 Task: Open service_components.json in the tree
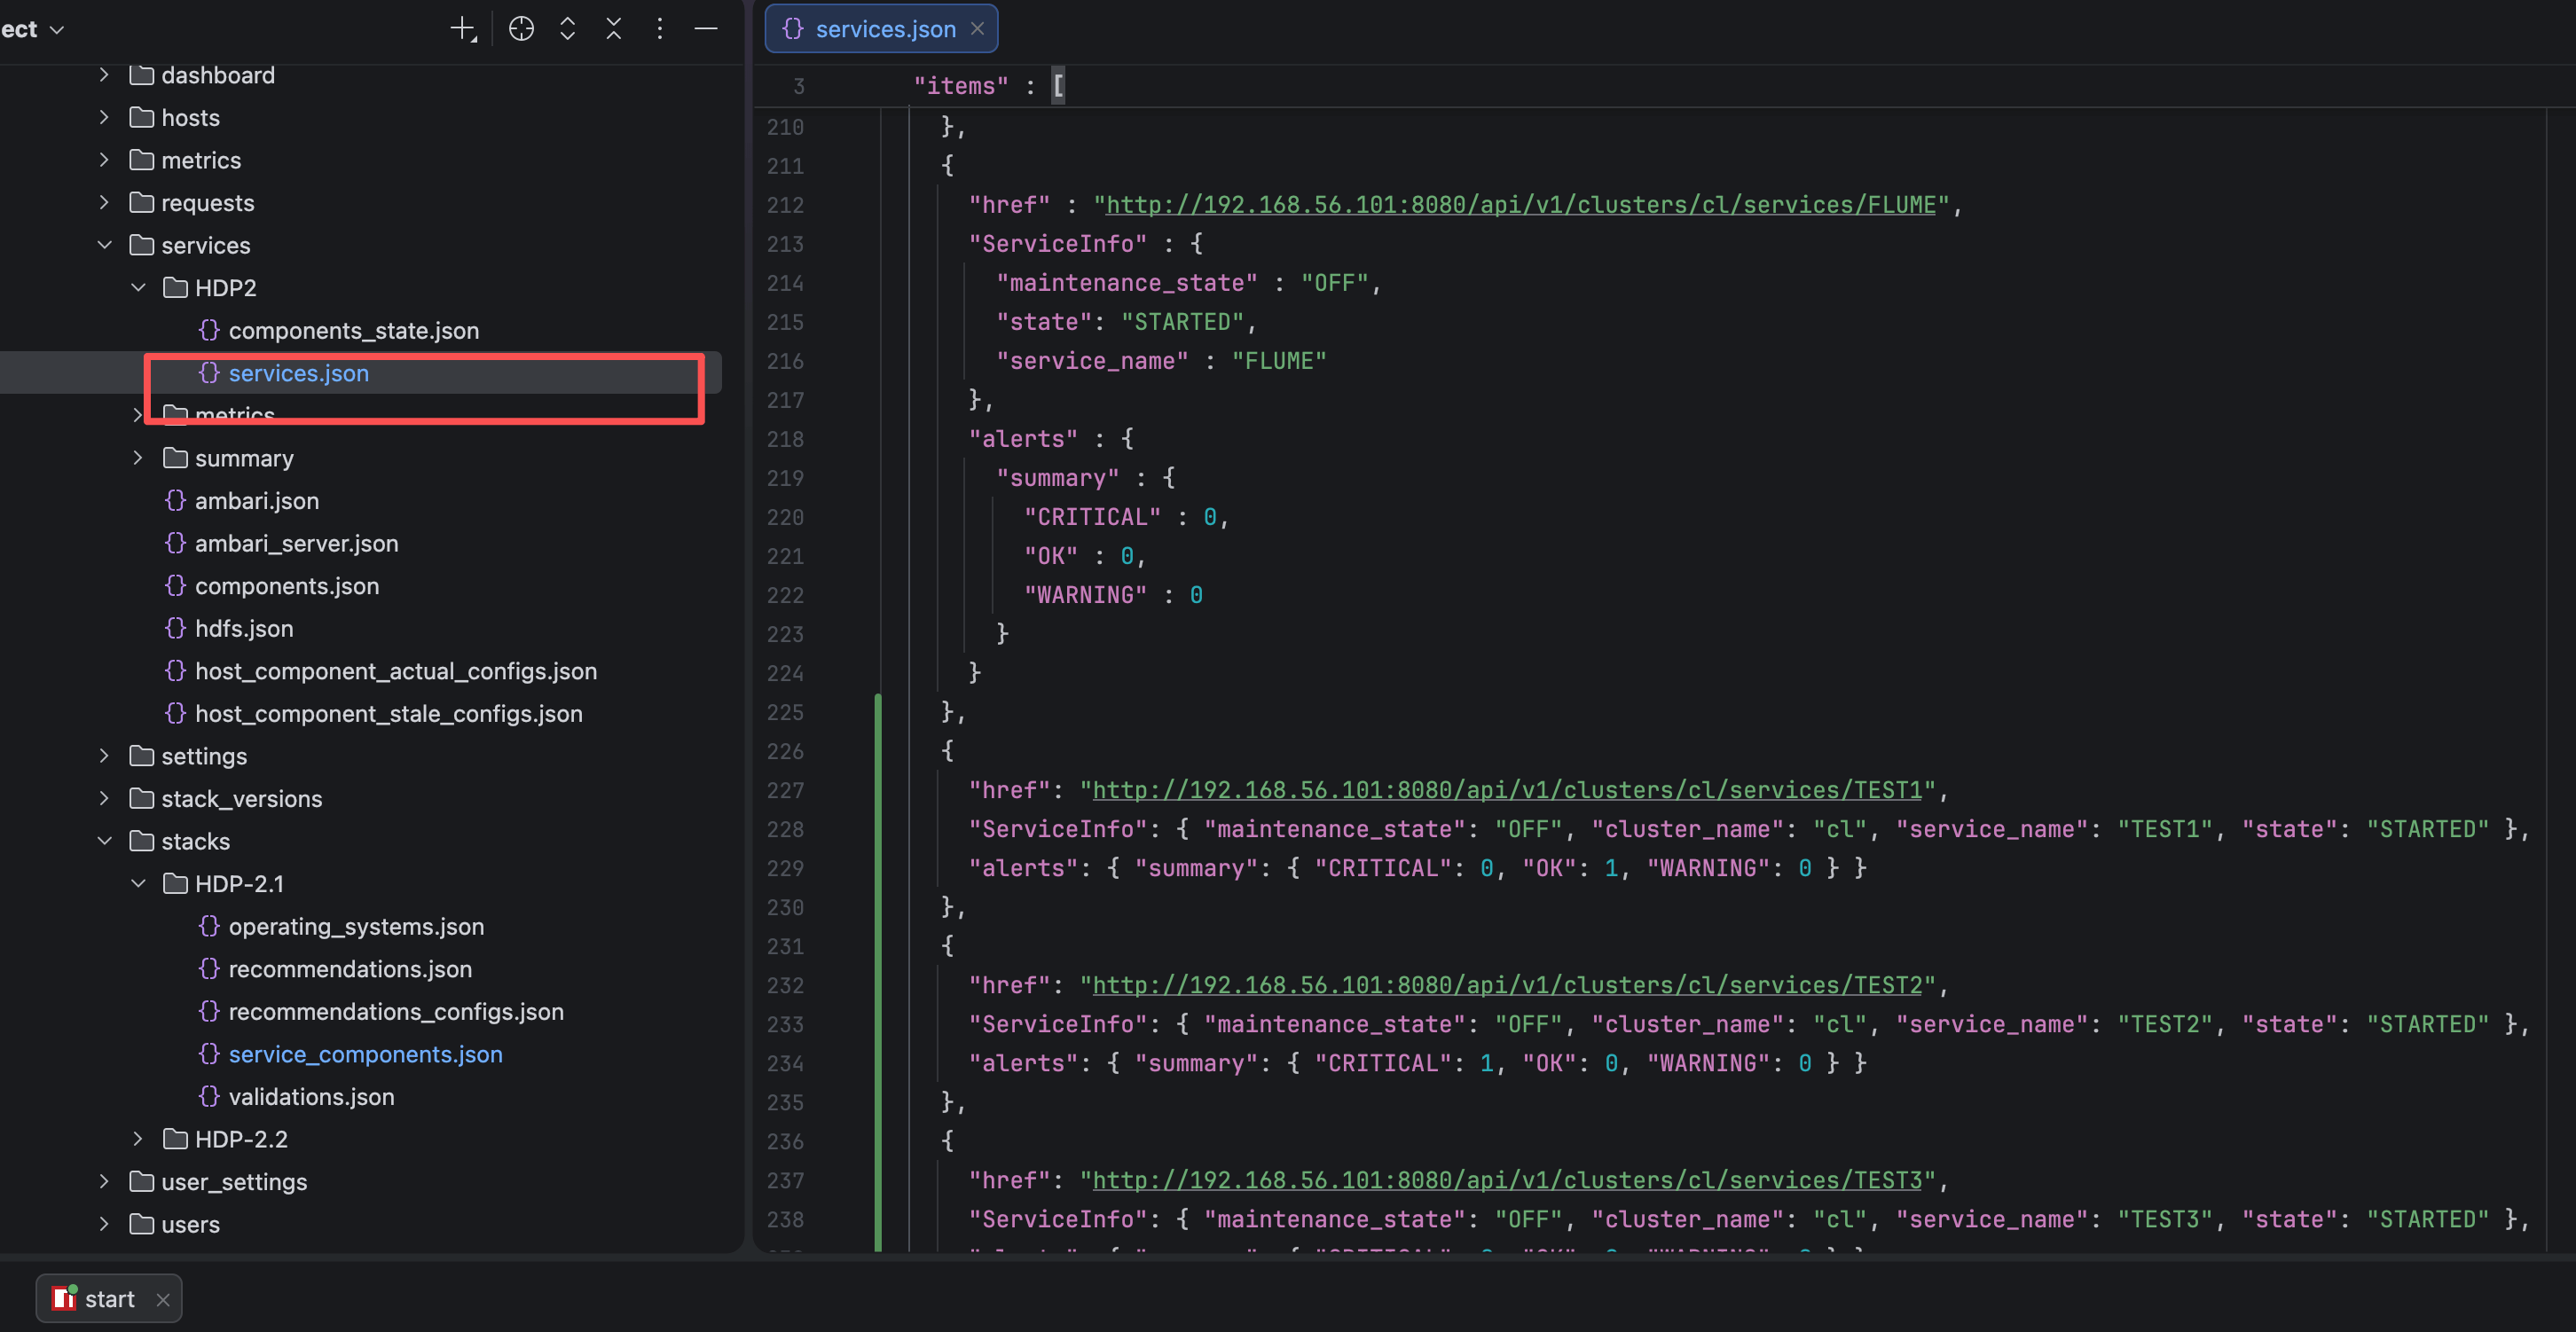[365, 1054]
